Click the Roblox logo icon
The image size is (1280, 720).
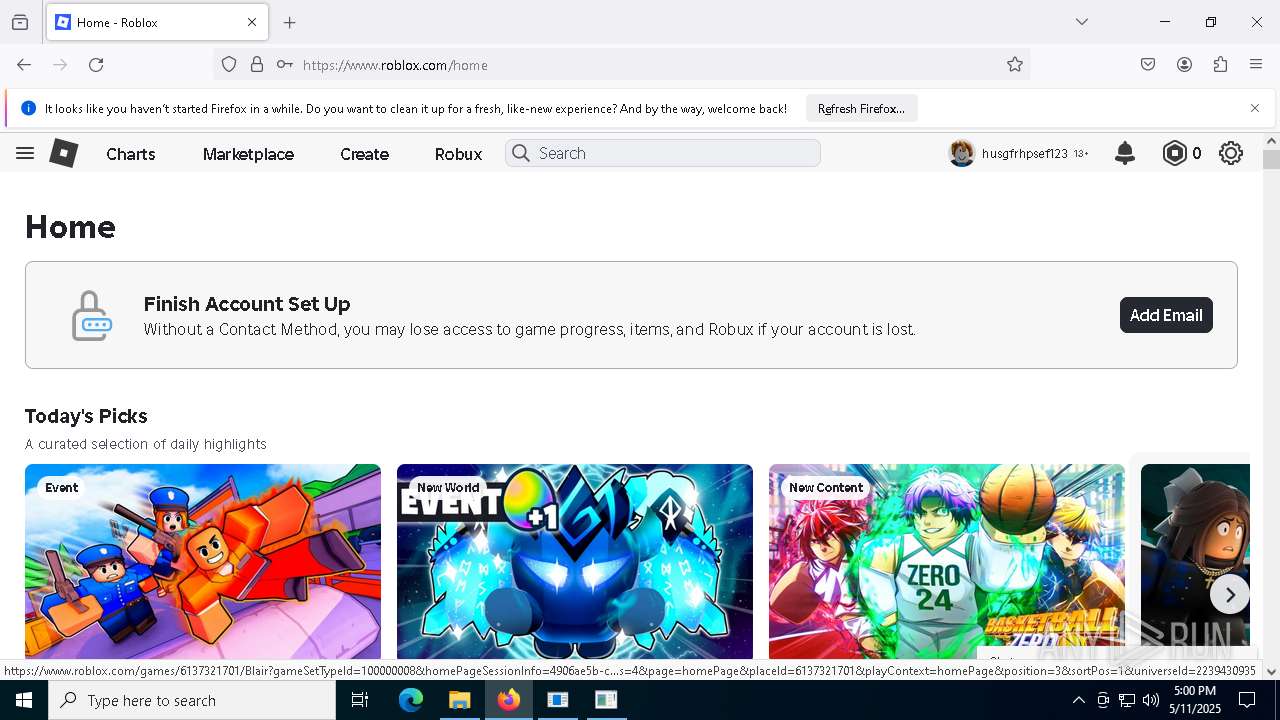(64, 153)
